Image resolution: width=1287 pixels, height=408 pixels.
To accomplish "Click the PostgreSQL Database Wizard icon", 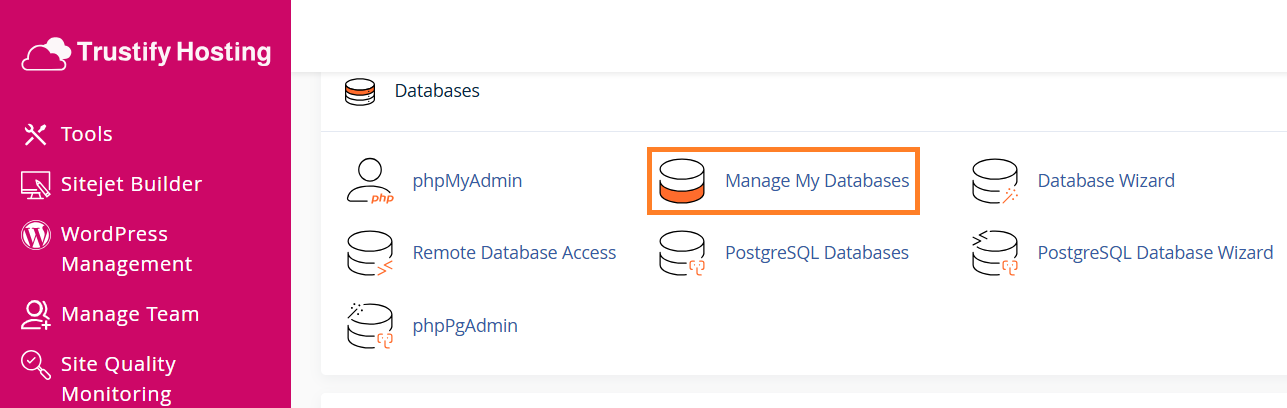I will [995, 253].
